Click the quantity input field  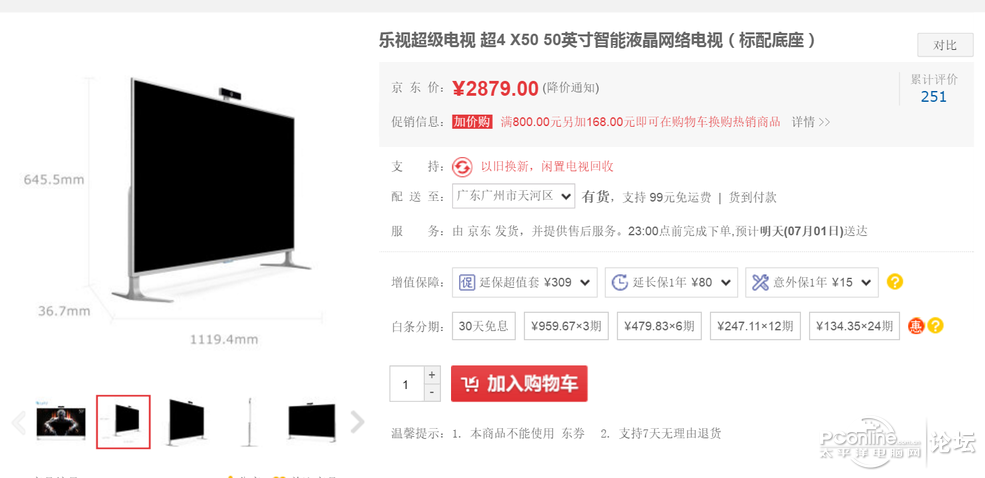[406, 384]
